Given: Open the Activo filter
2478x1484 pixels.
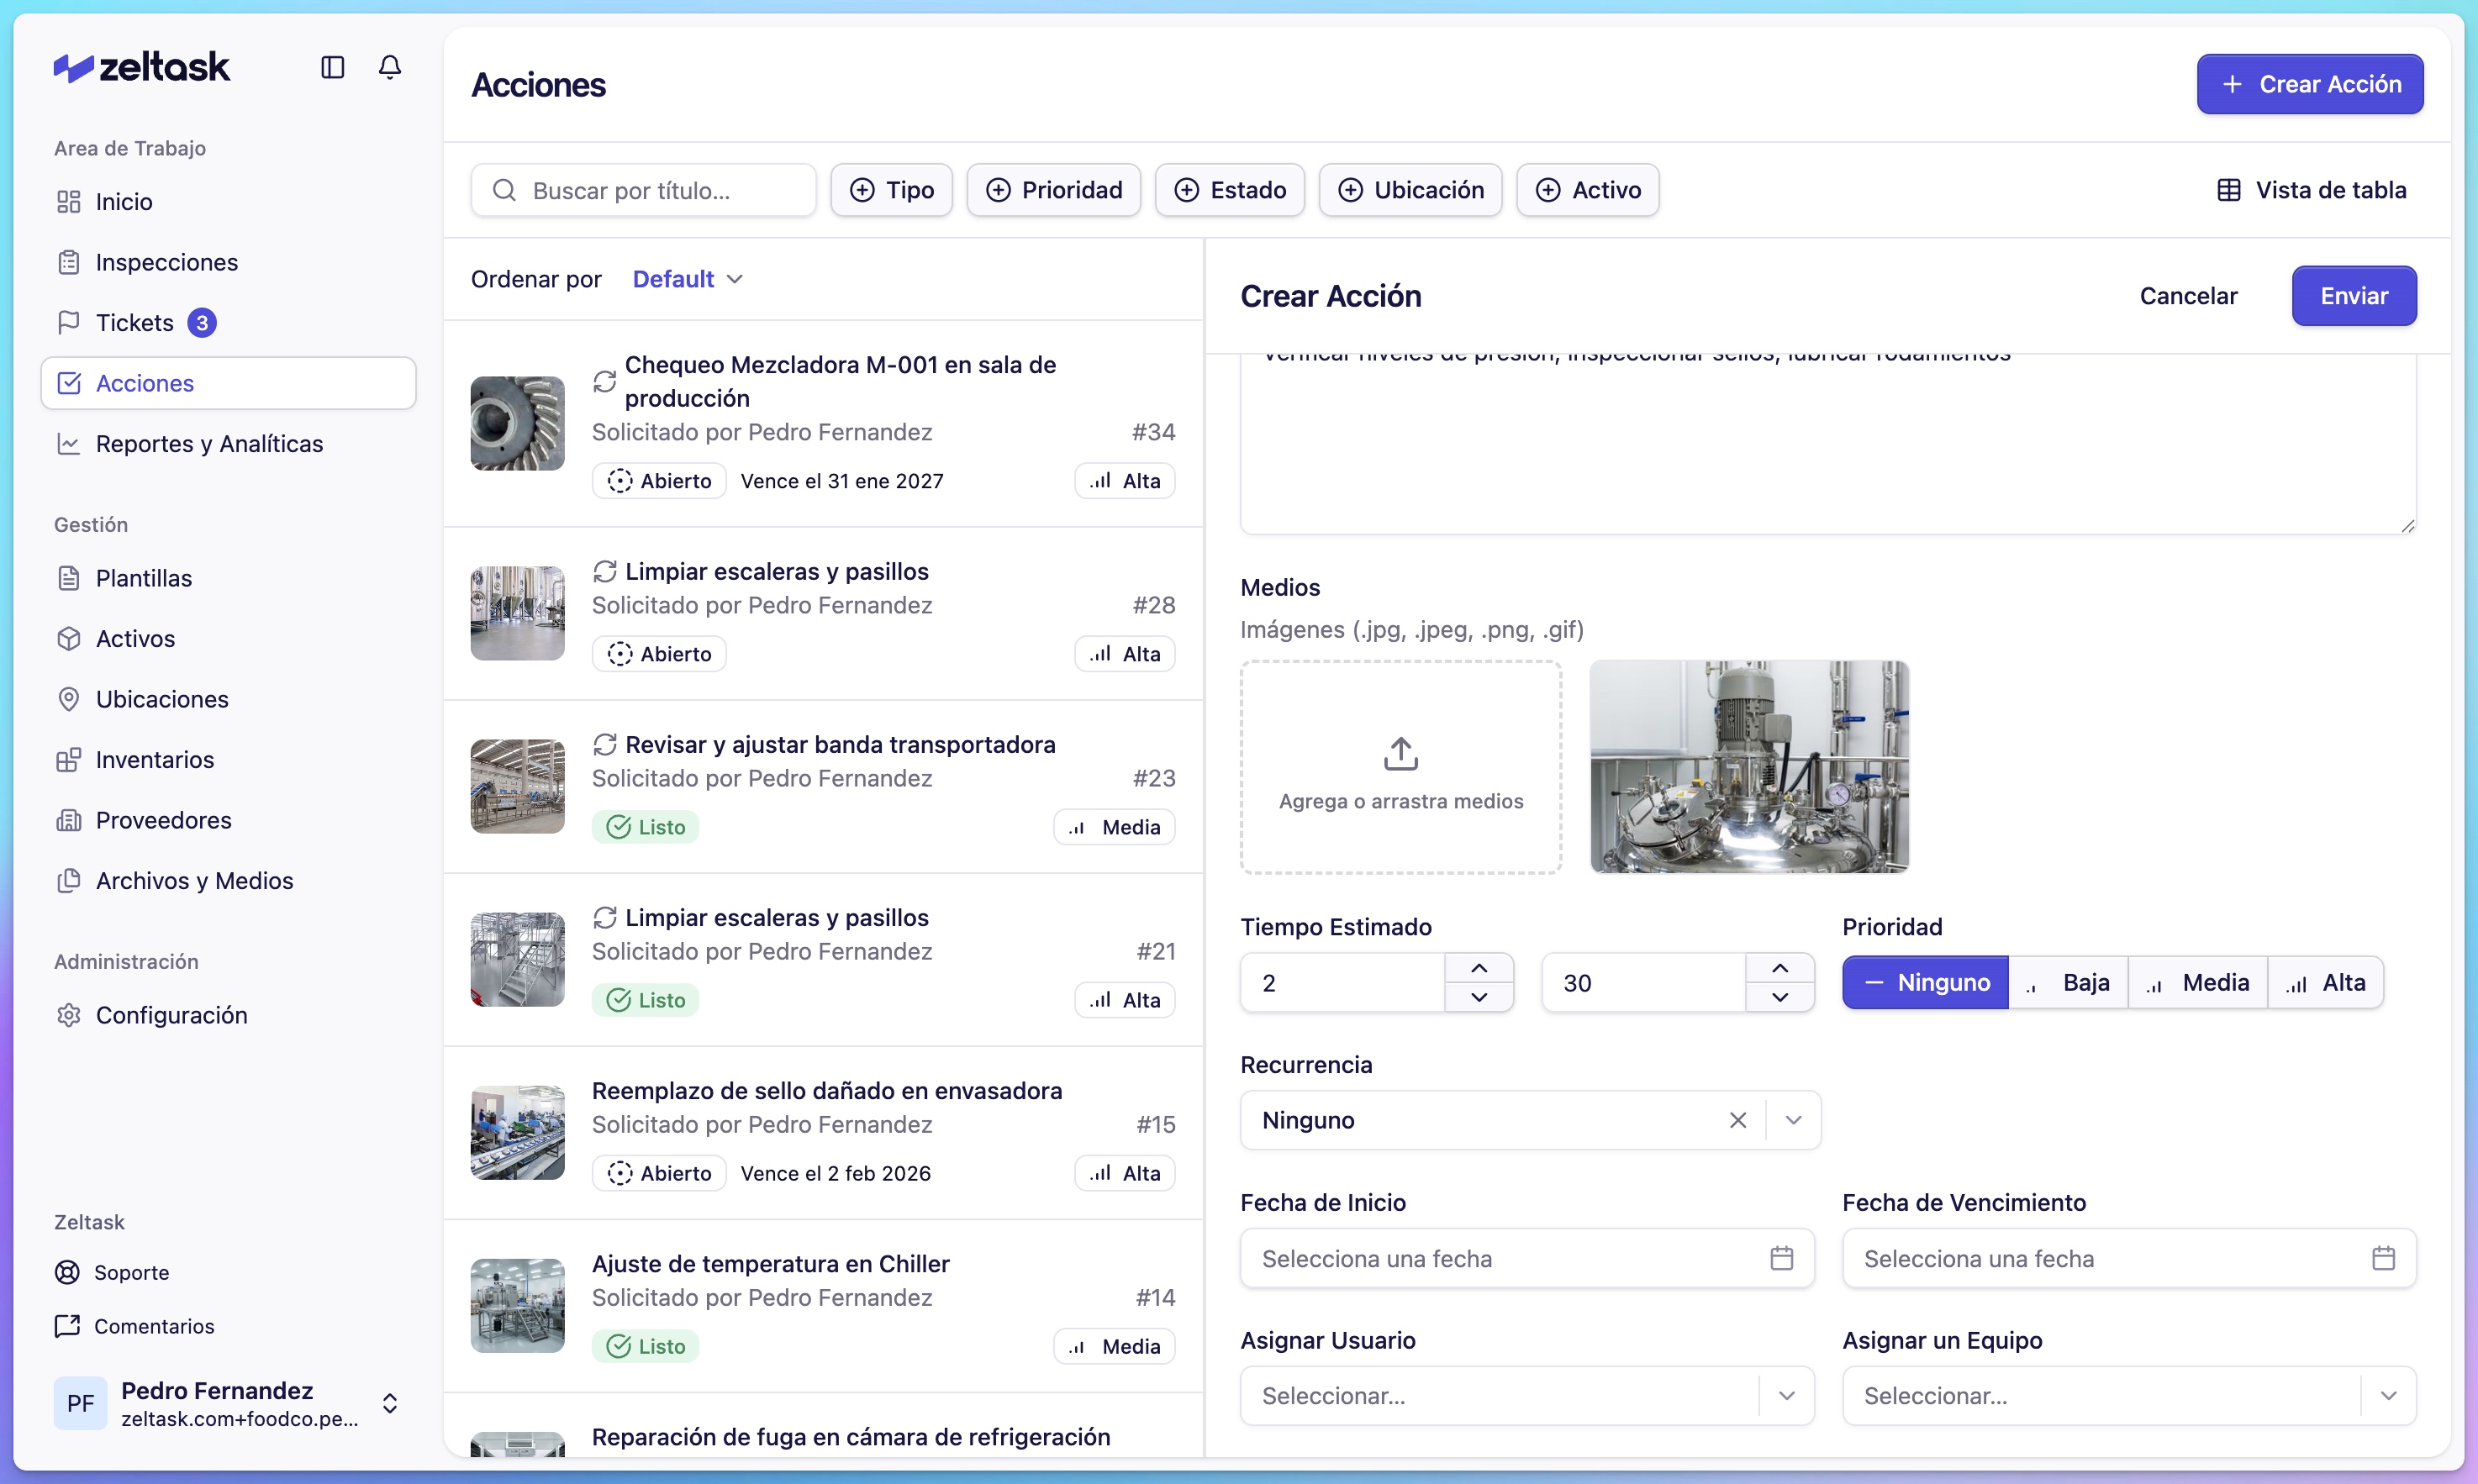Looking at the screenshot, I should tap(1588, 190).
